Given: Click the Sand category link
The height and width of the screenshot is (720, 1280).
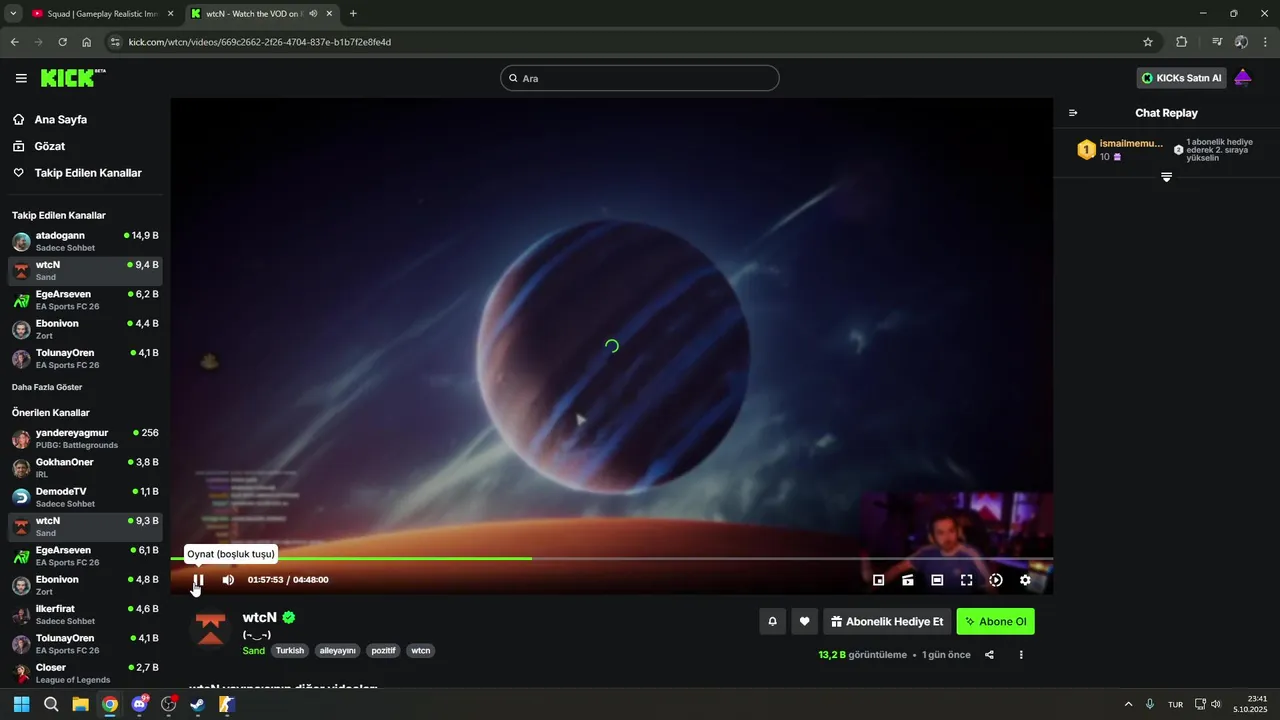Looking at the screenshot, I should (x=254, y=650).
